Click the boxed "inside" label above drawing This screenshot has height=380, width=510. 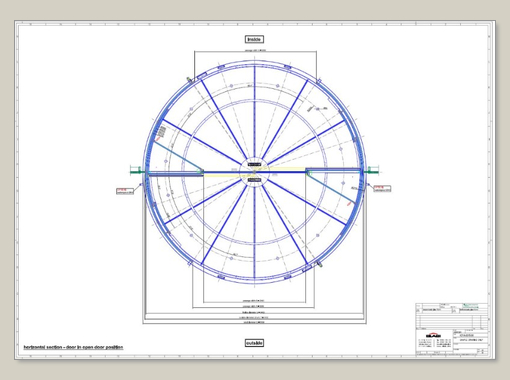pos(254,39)
